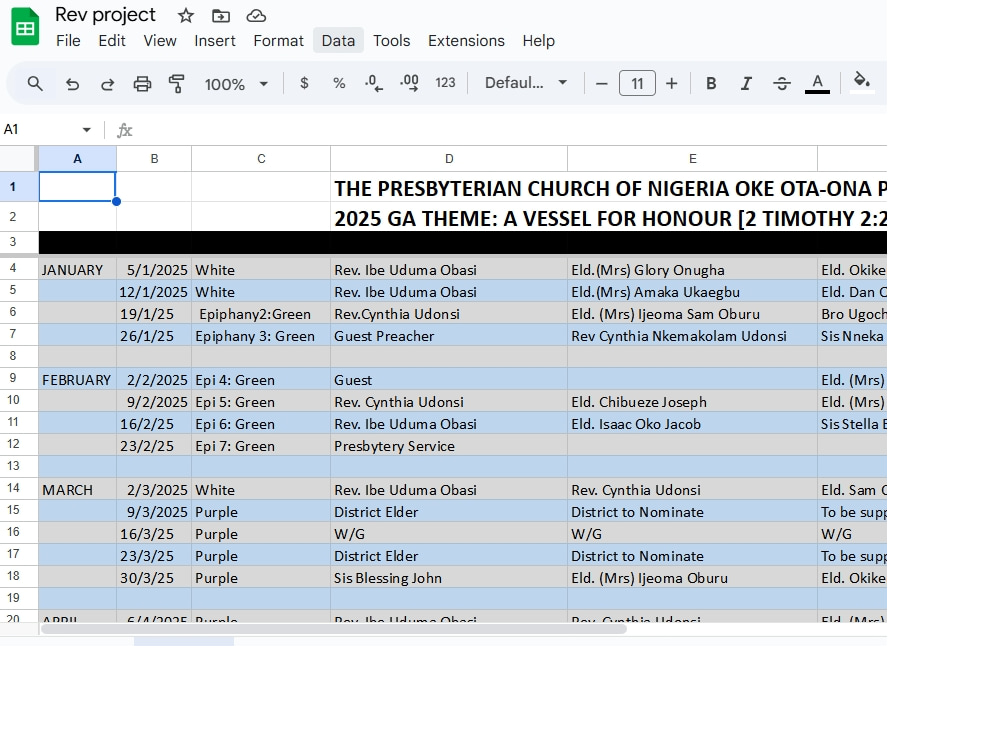The image size is (1000, 750).
Task: Click the font size input field
Action: click(637, 84)
